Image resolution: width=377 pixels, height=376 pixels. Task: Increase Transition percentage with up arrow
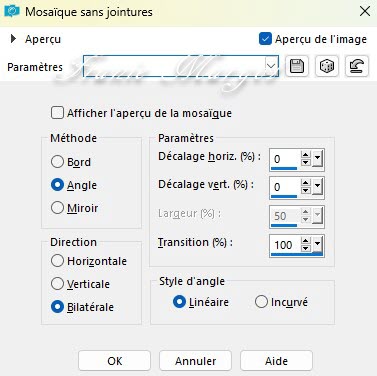click(305, 240)
